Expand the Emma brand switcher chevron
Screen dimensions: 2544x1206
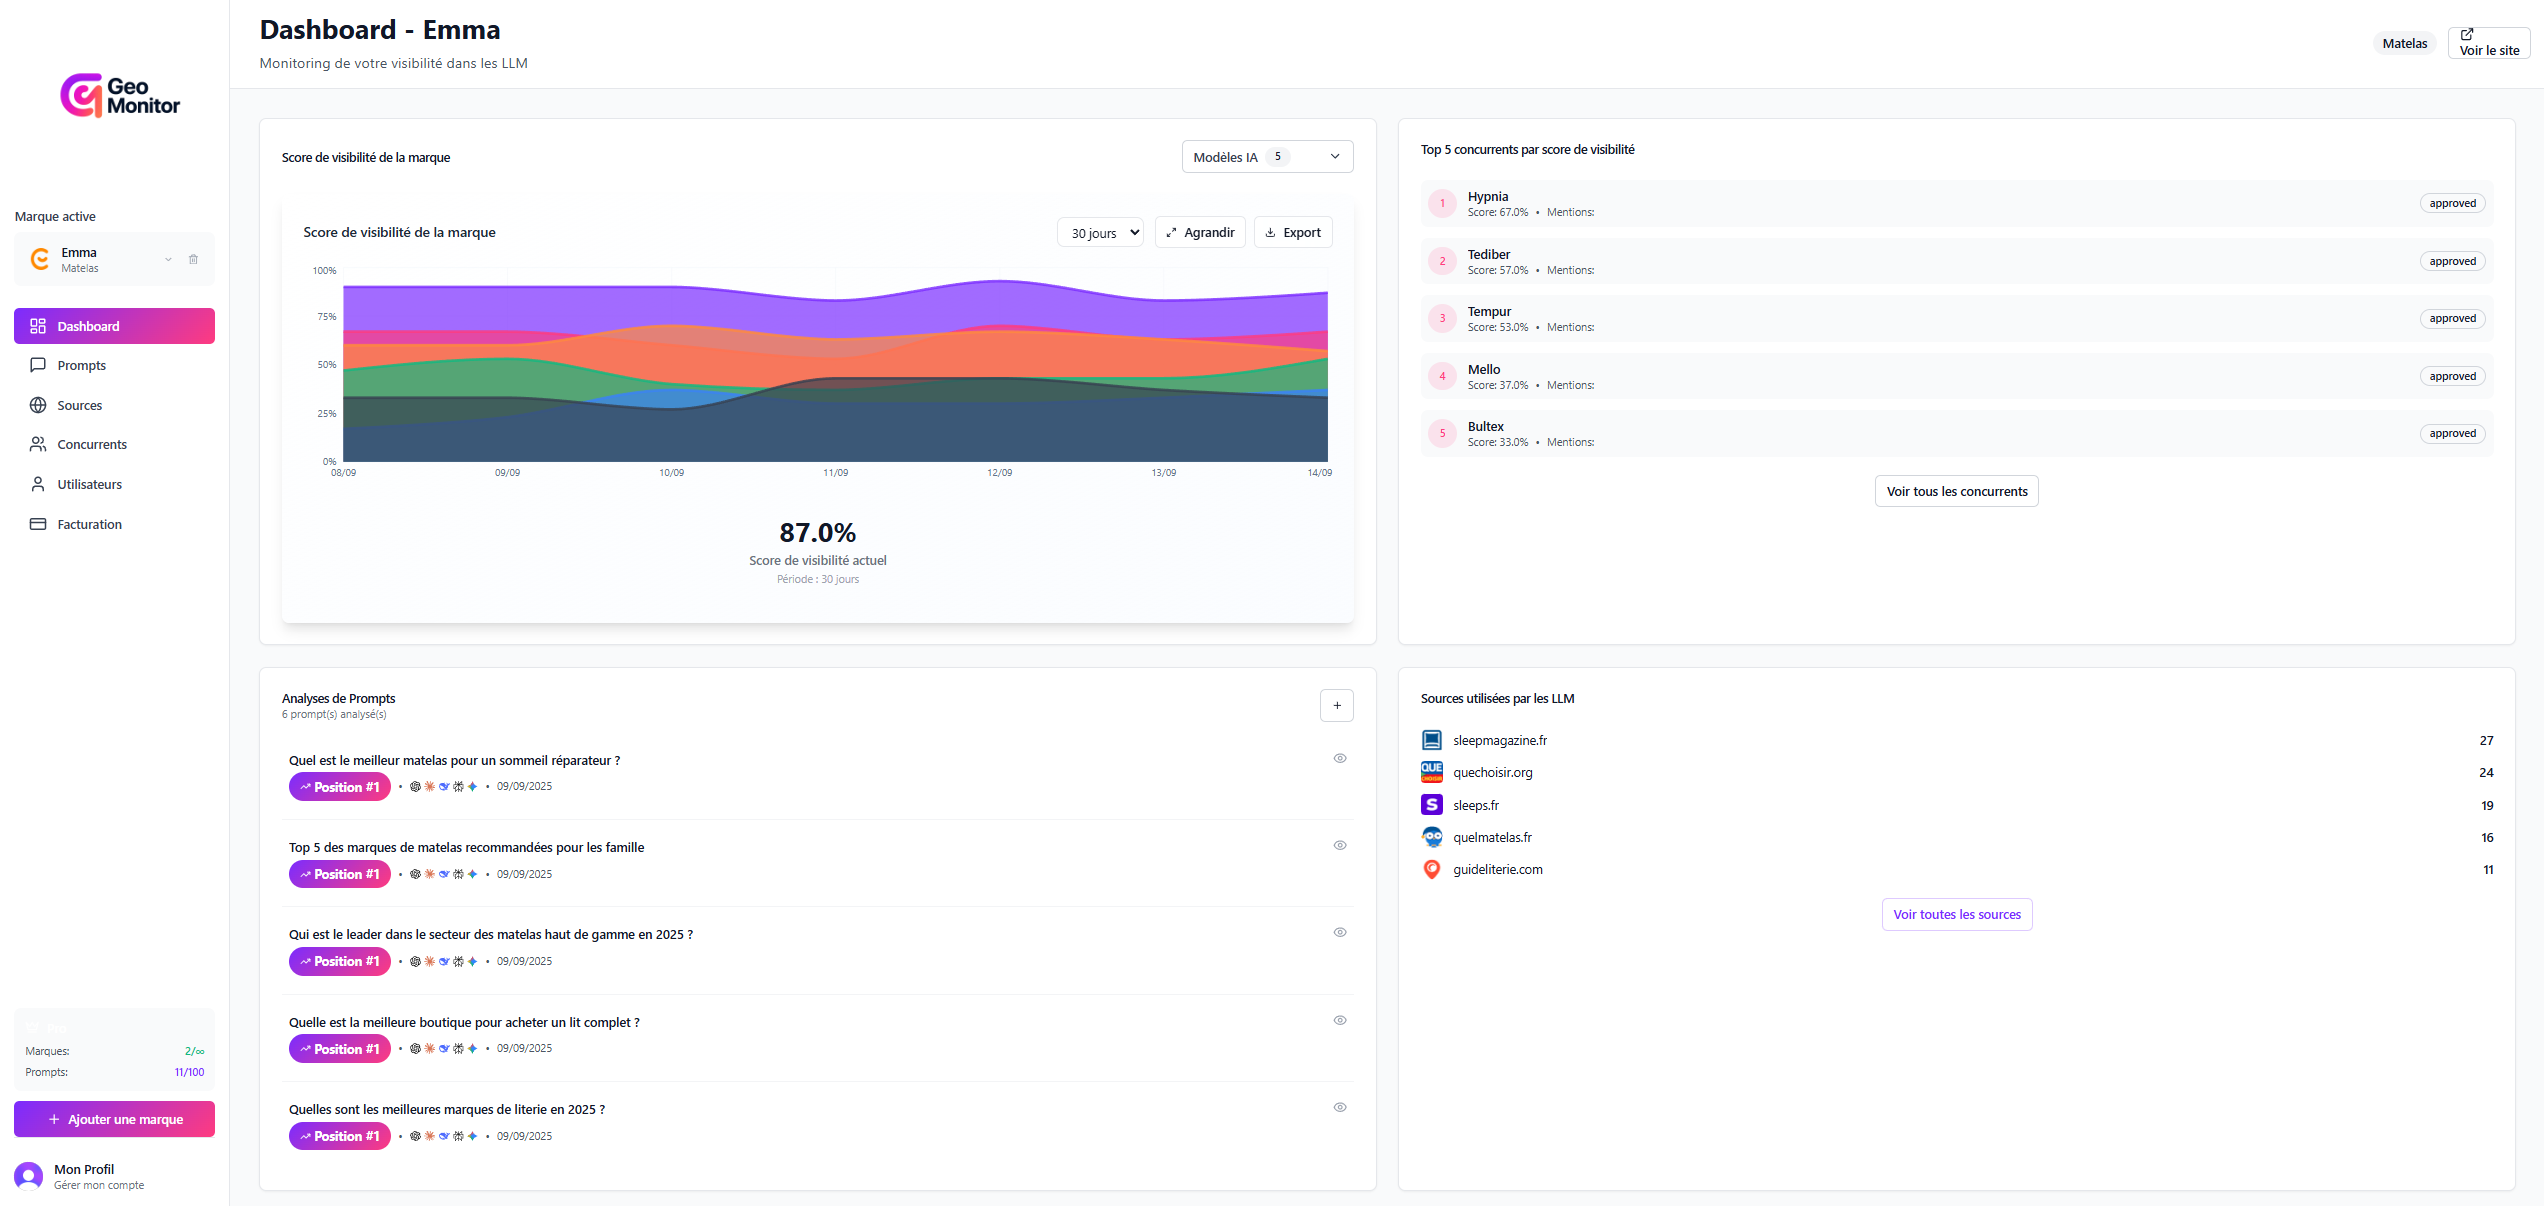(168, 258)
